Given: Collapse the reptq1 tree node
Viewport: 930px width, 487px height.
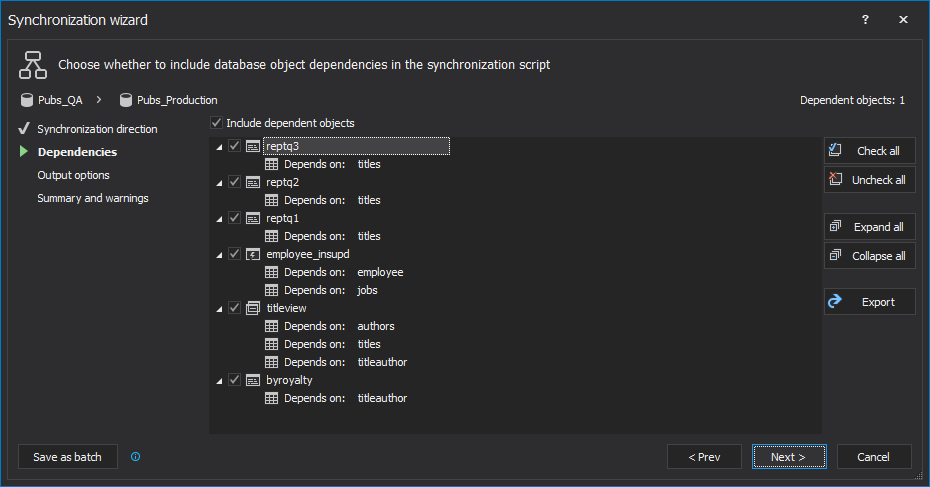Looking at the screenshot, I should tap(220, 218).
